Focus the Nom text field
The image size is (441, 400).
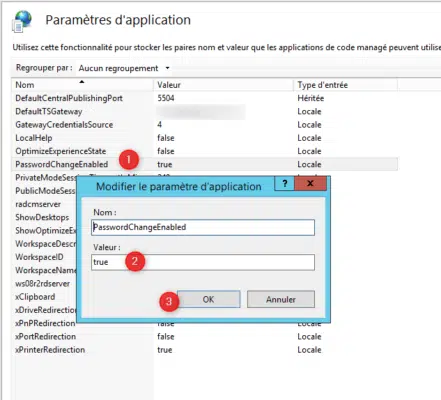(203, 227)
